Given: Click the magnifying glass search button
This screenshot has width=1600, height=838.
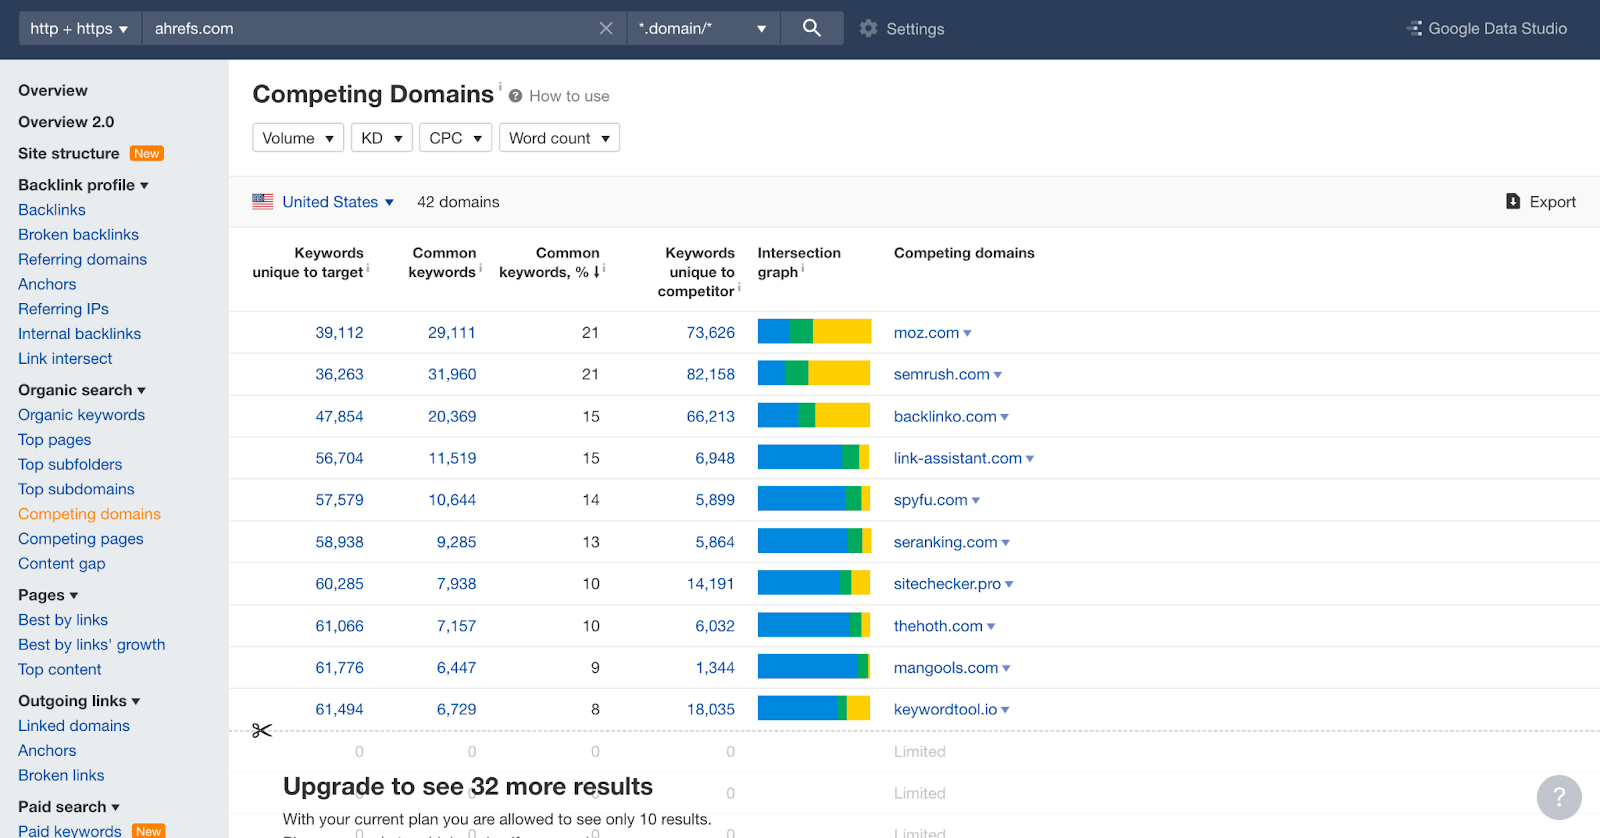Looking at the screenshot, I should coord(811,28).
